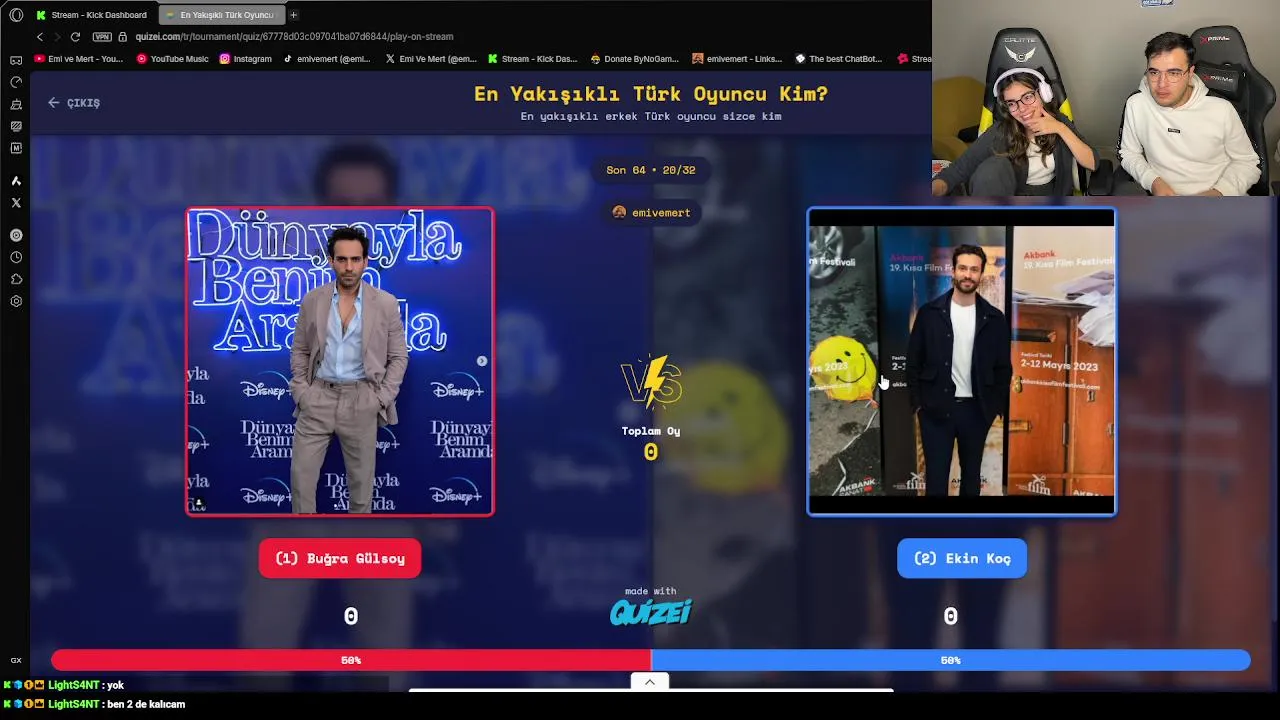Click the site security lock icon

(x=123, y=37)
